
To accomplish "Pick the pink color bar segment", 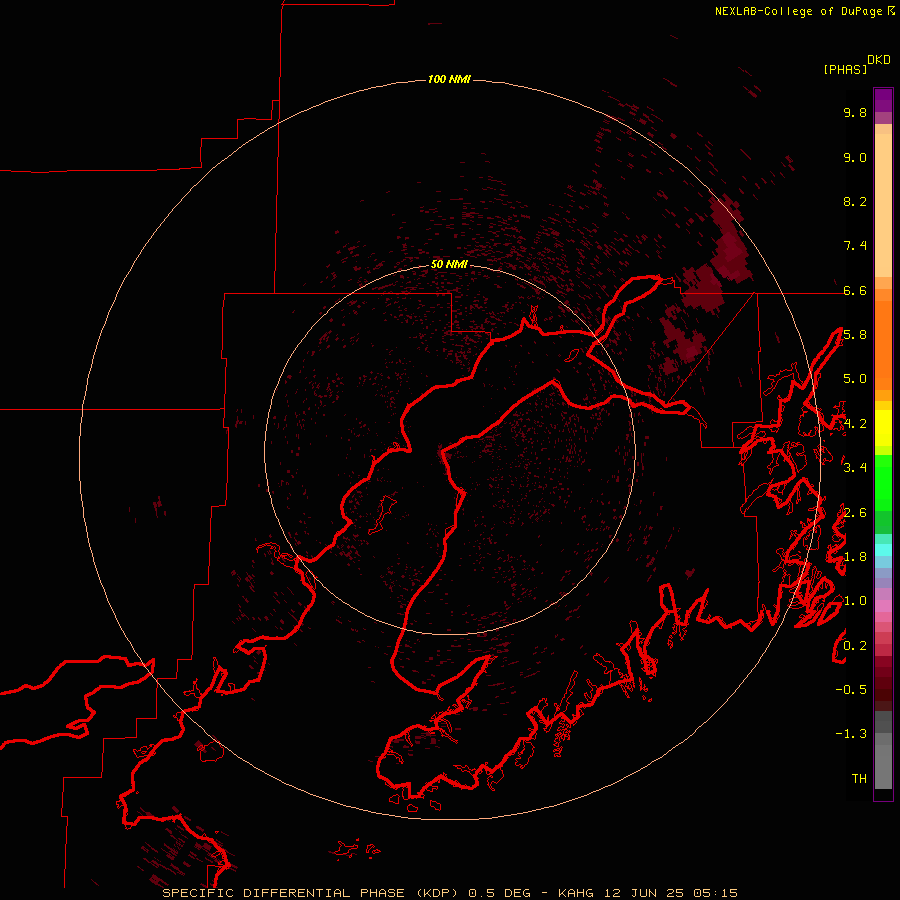I will [883, 606].
